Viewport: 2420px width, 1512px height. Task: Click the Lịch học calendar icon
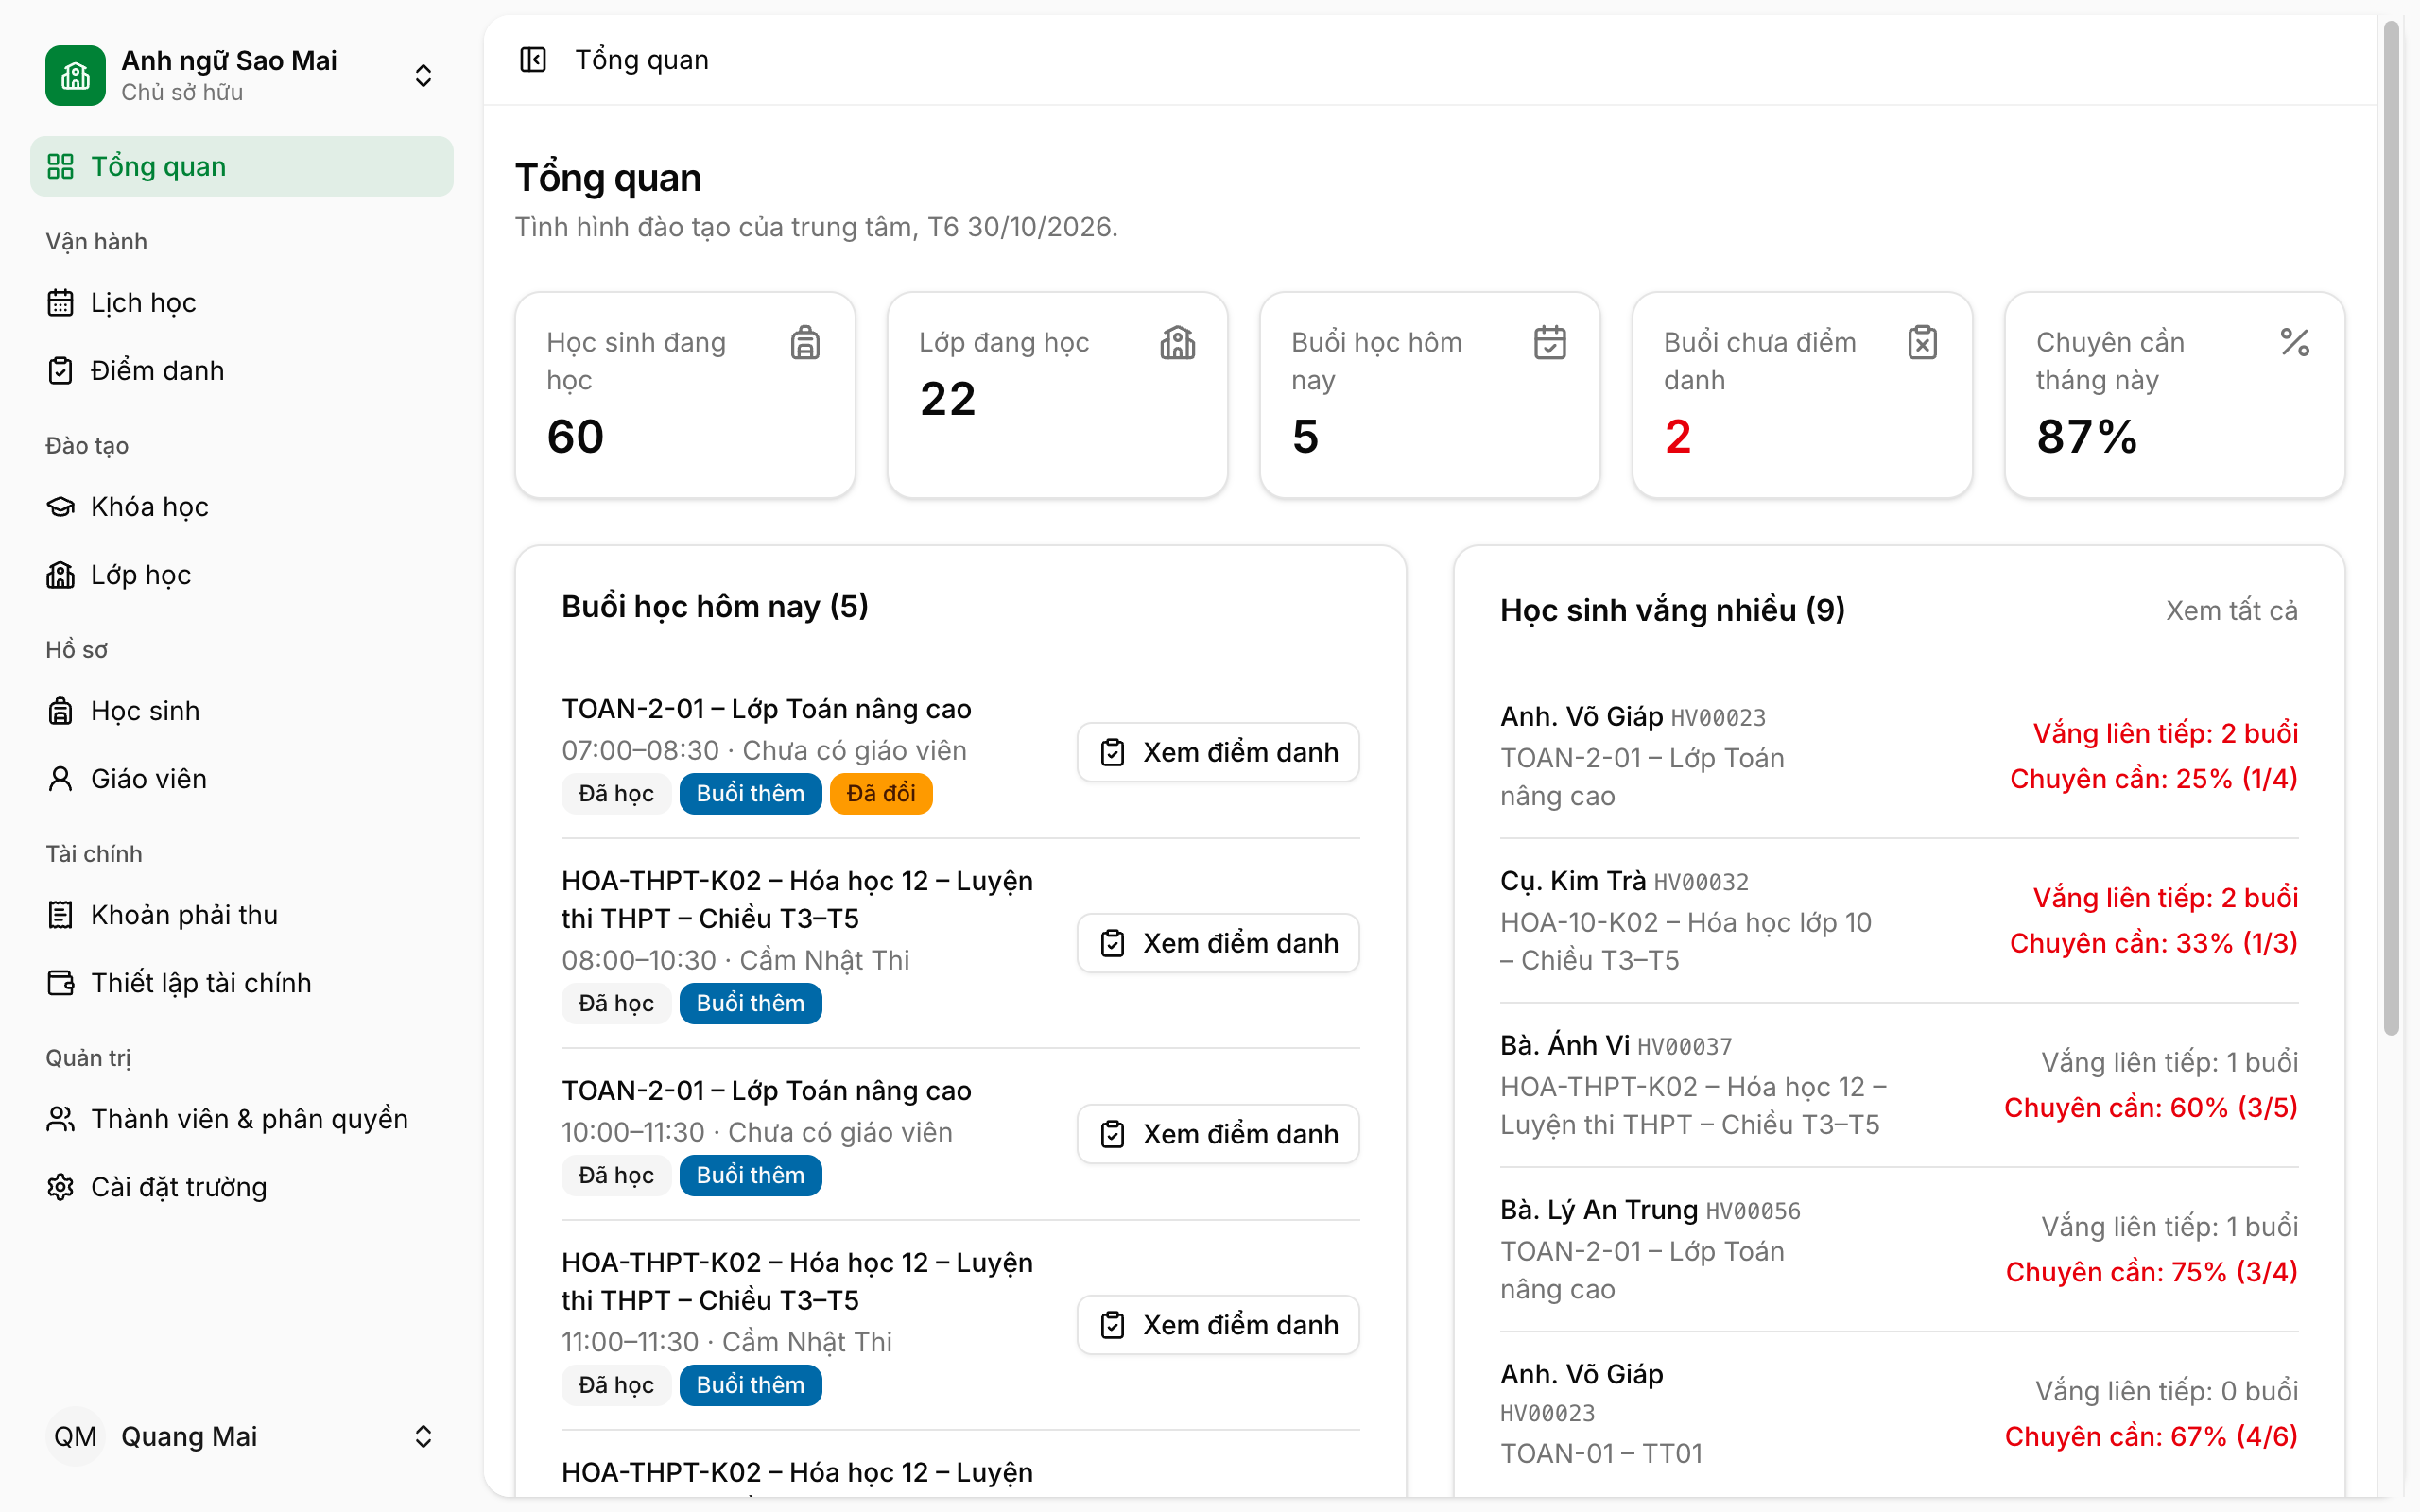(61, 302)
